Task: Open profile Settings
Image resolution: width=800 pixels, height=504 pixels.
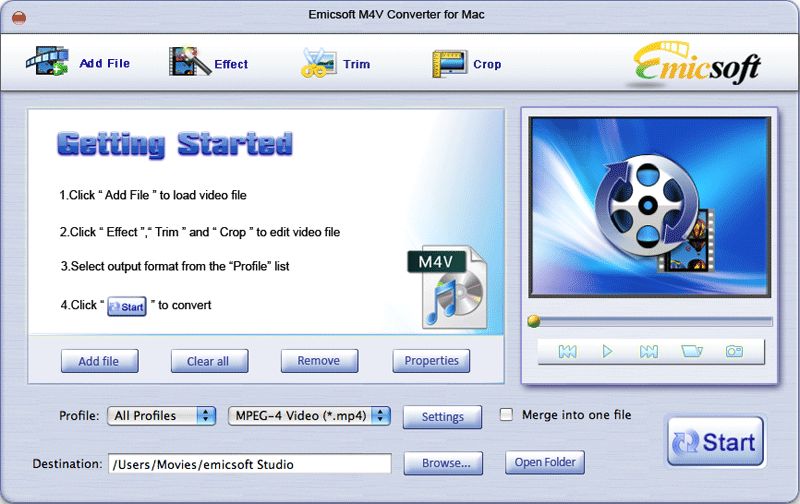Action: coord(442,417)
